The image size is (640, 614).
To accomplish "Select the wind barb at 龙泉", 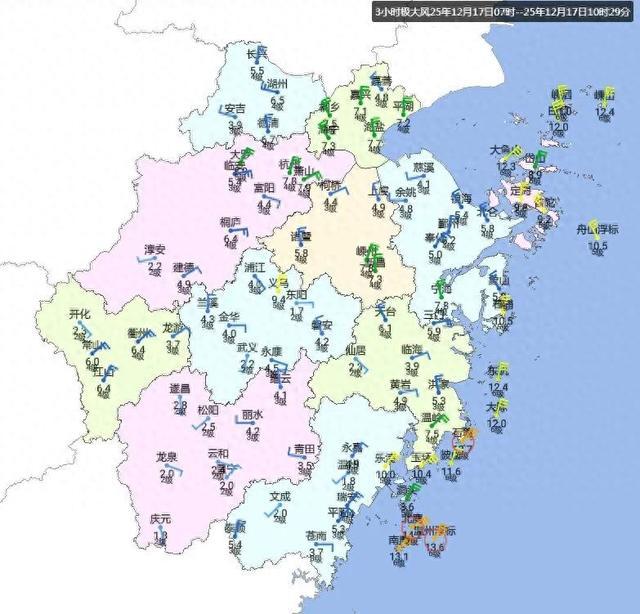I will (173, 471).
